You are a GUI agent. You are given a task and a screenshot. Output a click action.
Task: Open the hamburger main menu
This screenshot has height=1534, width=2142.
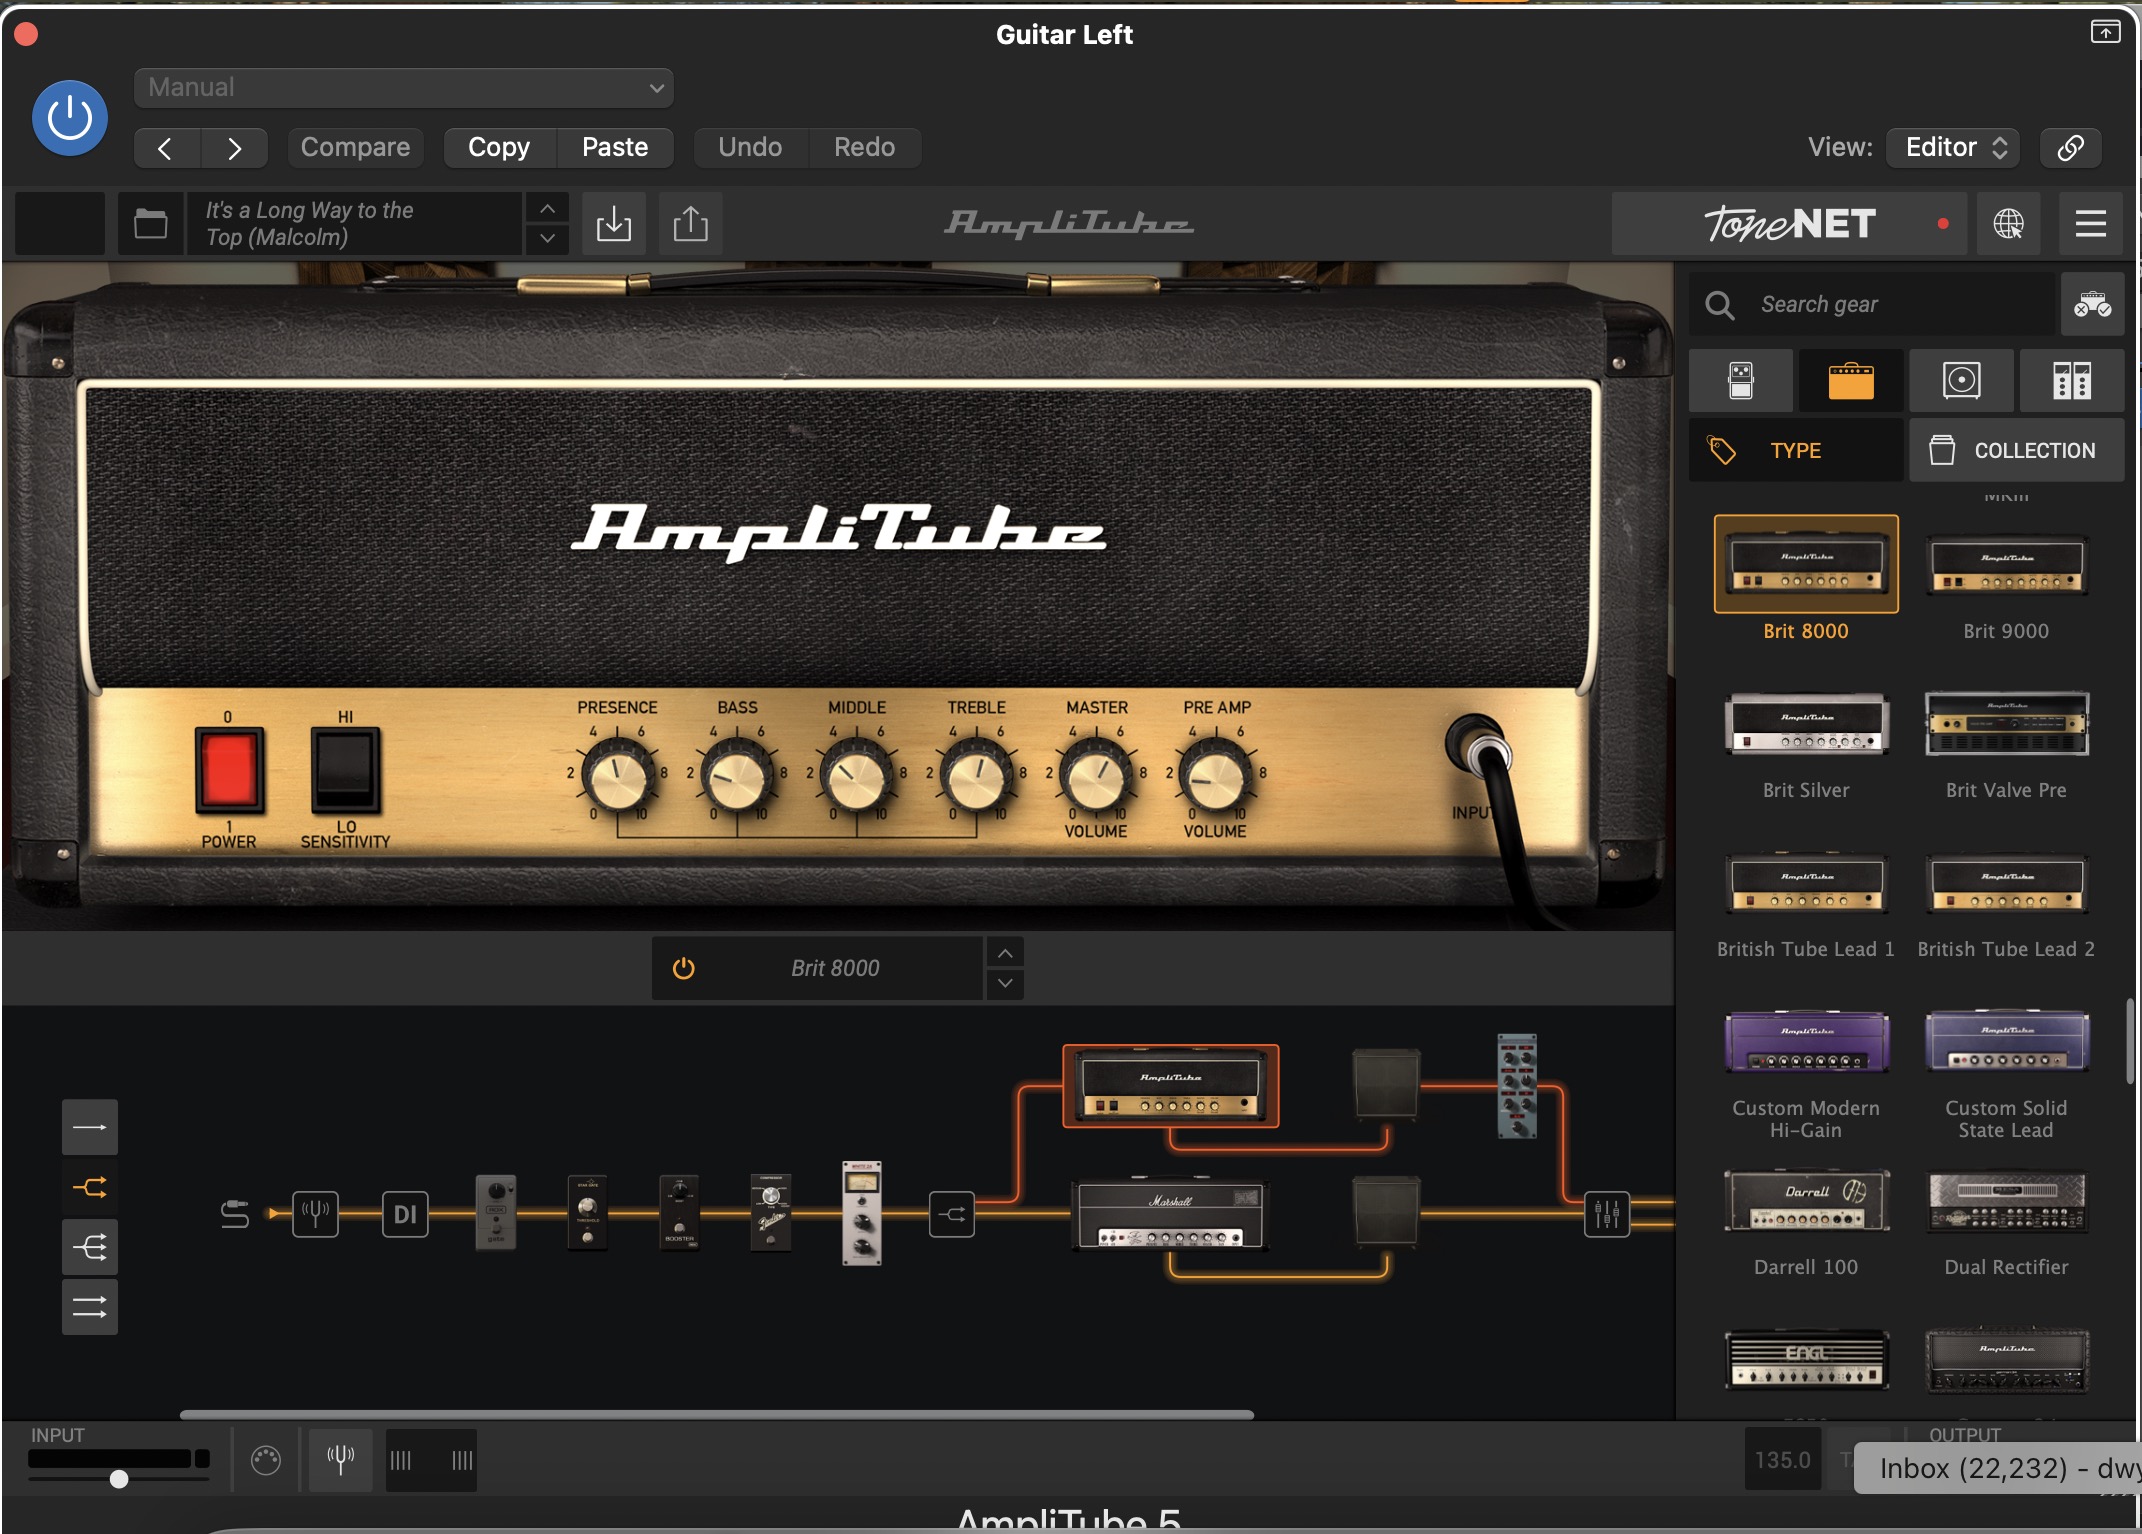(x=2090, y=223)
